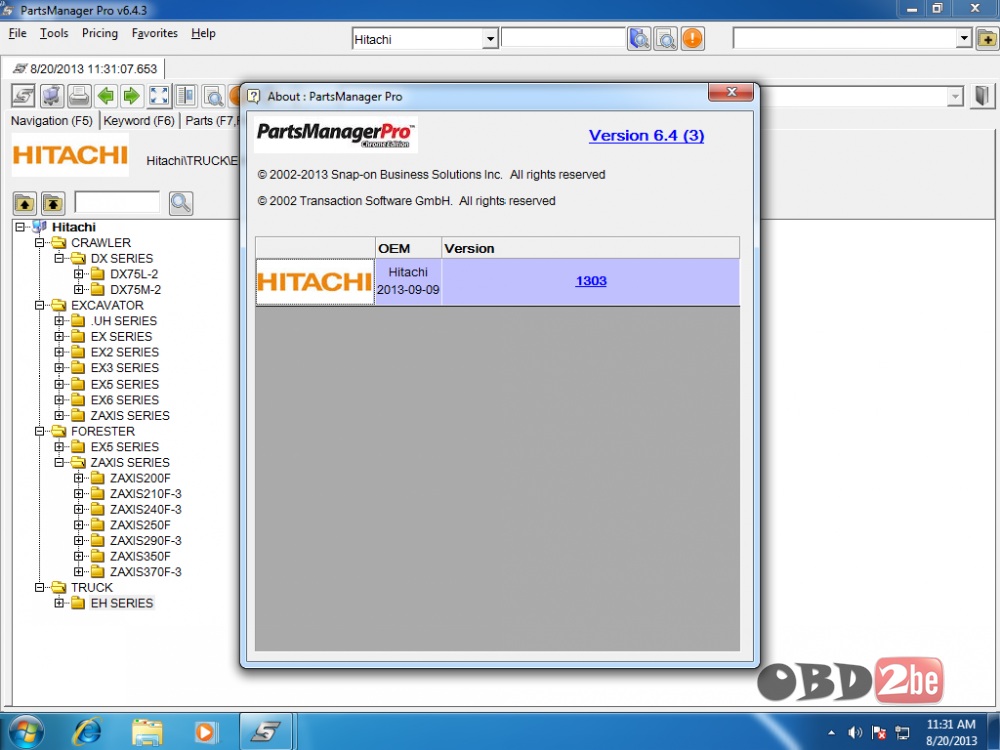This screenshot has width=1000, height=750.
Task: Expand the EH SERIES node
Action: point(59,603)
